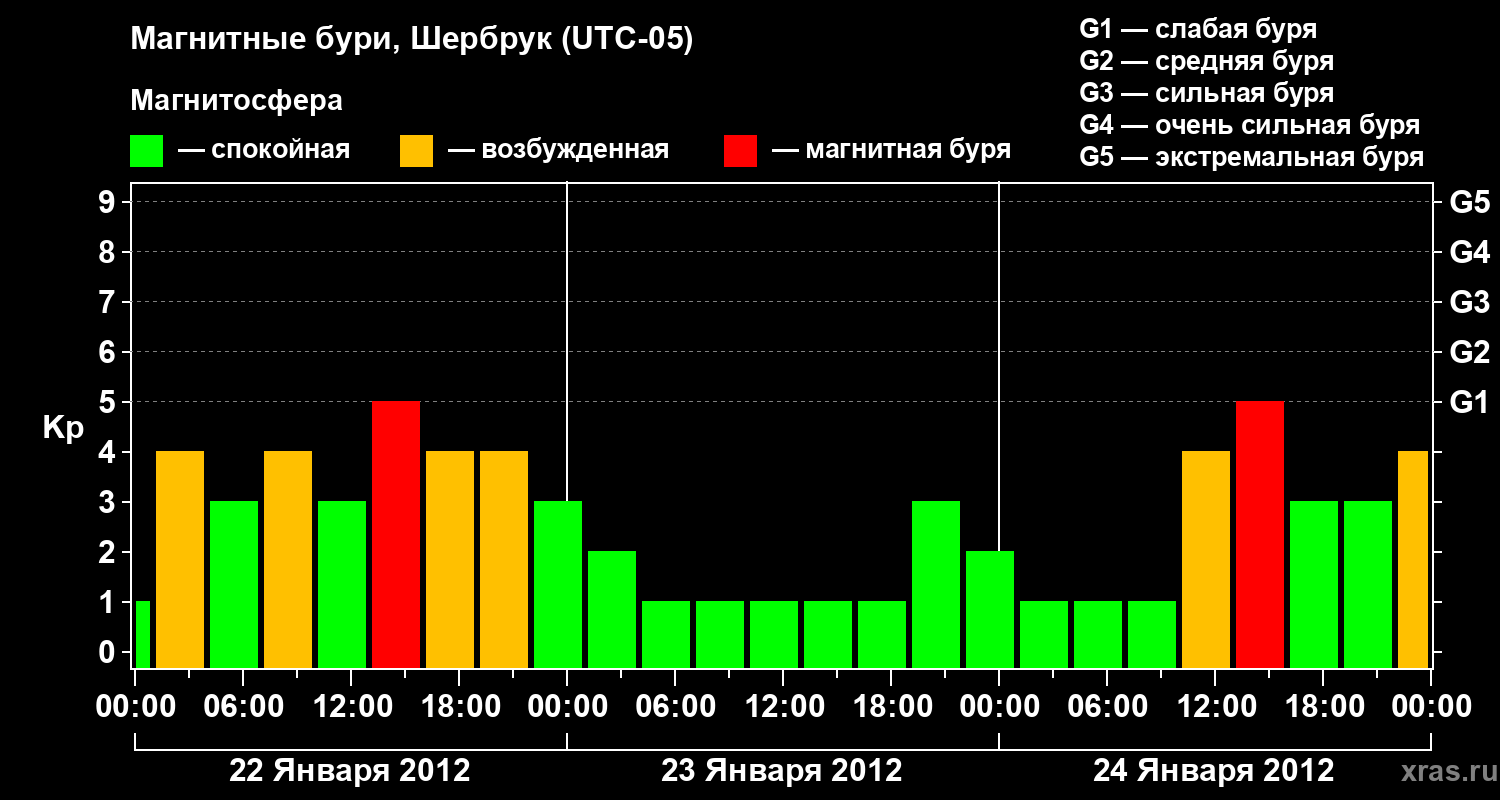The image size is (1500, 800).
Task: Click the '22 Января 2012' date label
Action: [350, 771]
